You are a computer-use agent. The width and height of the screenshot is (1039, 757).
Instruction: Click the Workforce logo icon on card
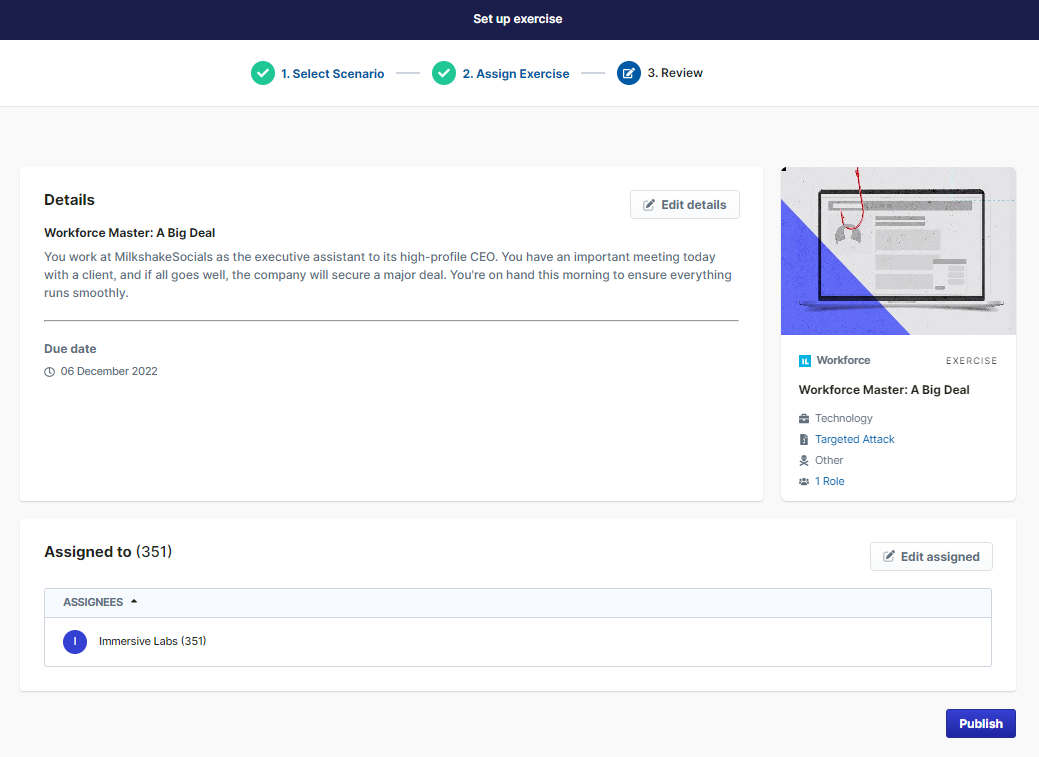pos(805,360)
